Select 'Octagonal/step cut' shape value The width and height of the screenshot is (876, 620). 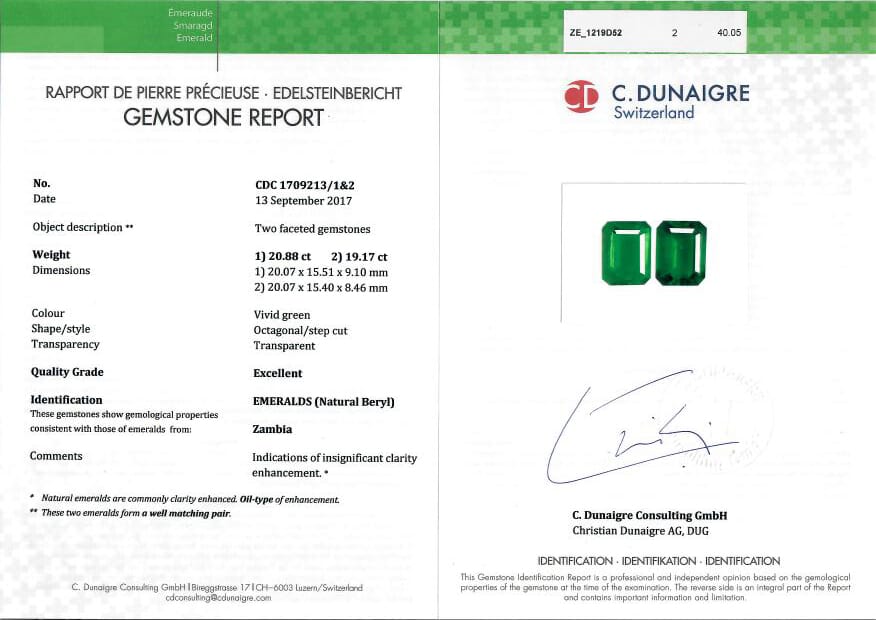300,331
